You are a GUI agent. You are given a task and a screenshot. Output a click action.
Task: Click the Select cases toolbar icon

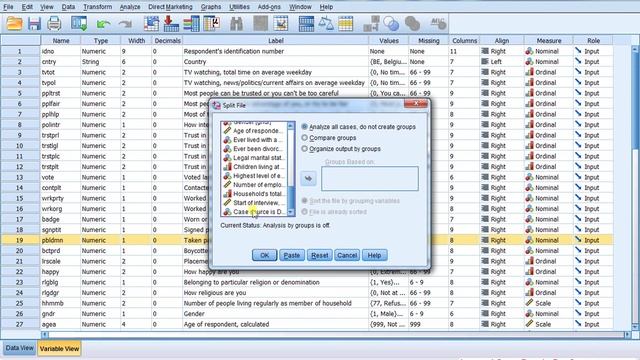pos(345,24)
